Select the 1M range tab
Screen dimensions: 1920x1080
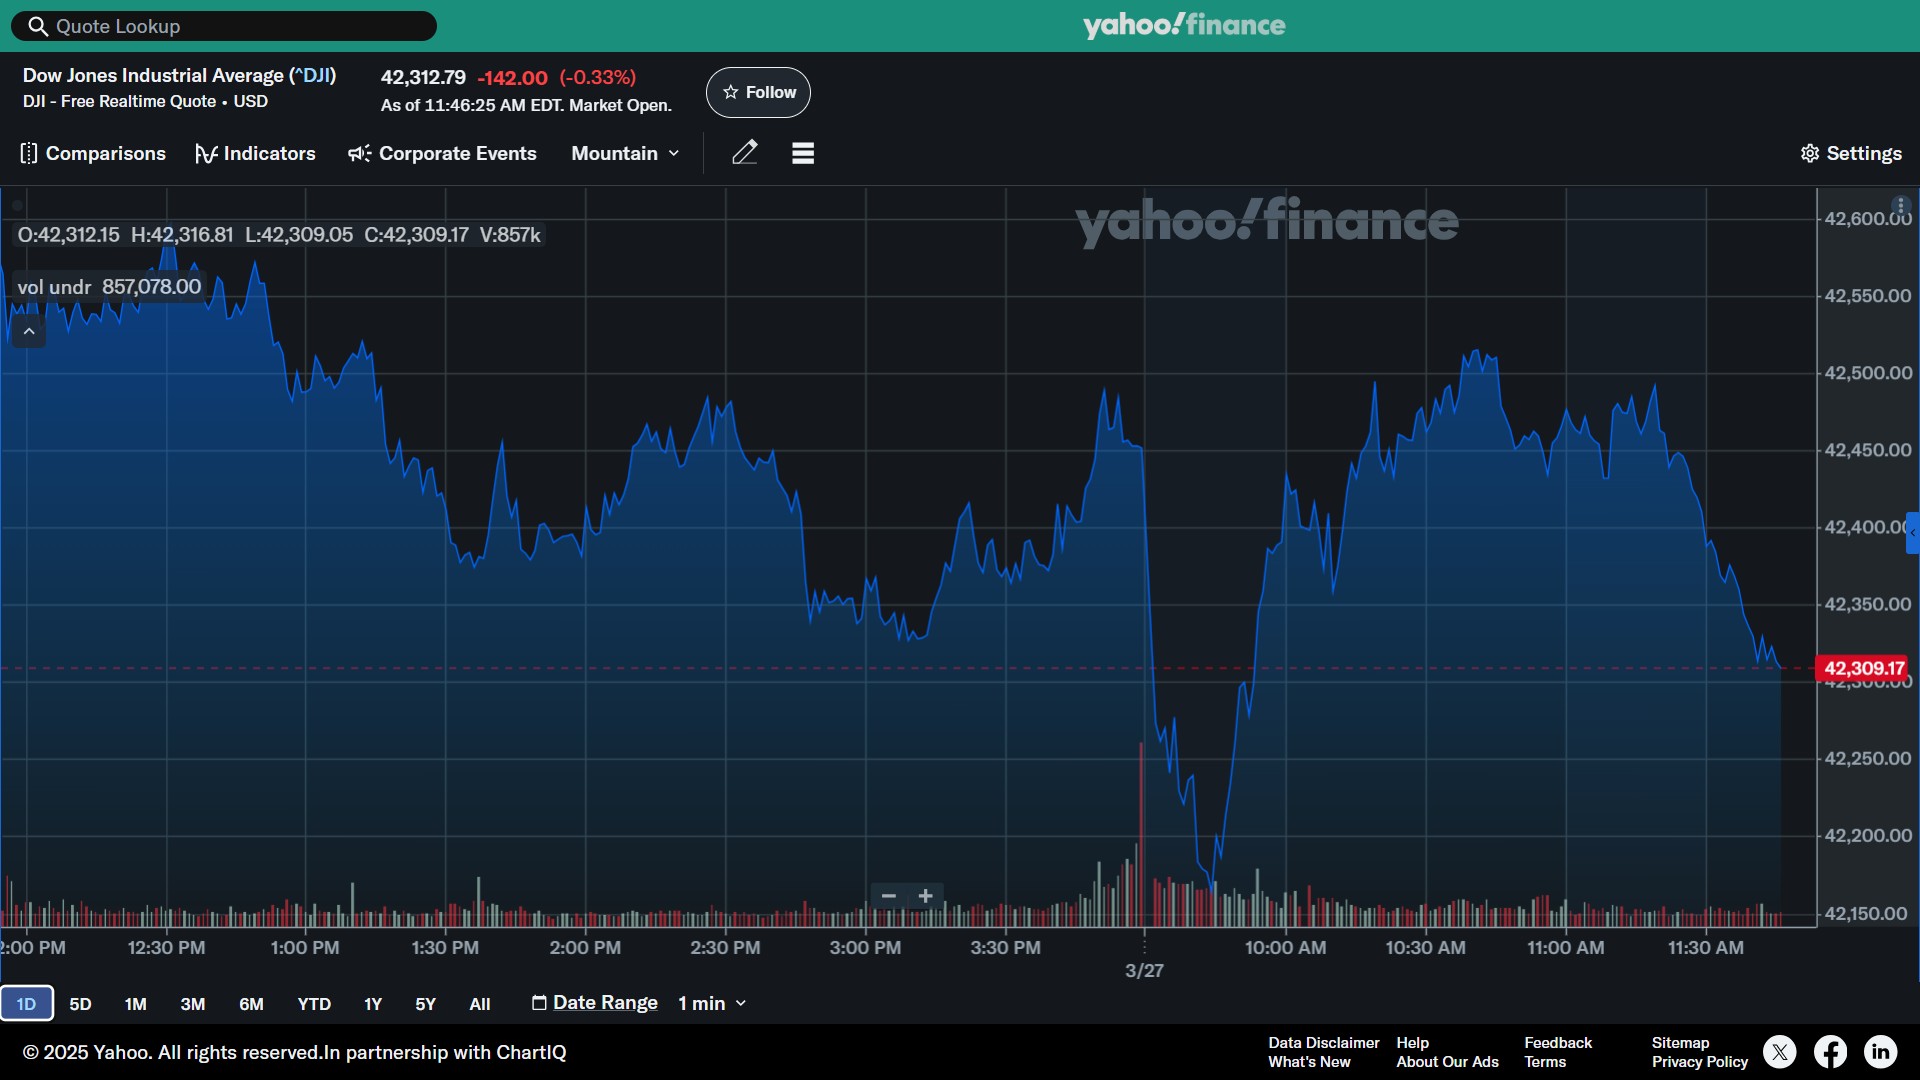pos(135,1003)
